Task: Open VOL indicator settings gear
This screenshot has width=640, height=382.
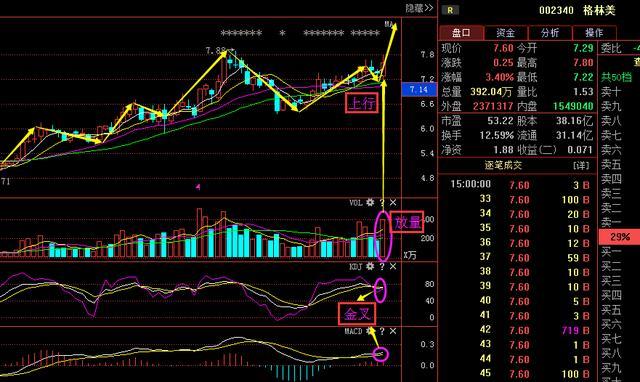Action: [x=370, y=202]
